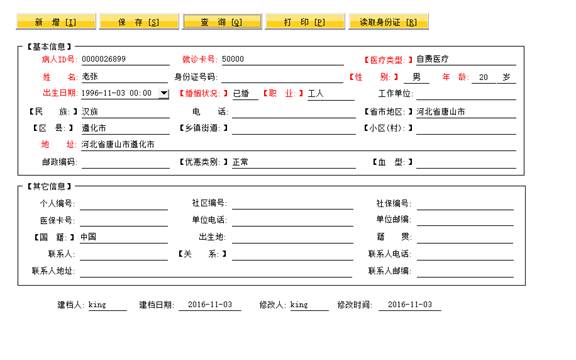
Task: Focus the 工作单位 input field
Action: 466,94
